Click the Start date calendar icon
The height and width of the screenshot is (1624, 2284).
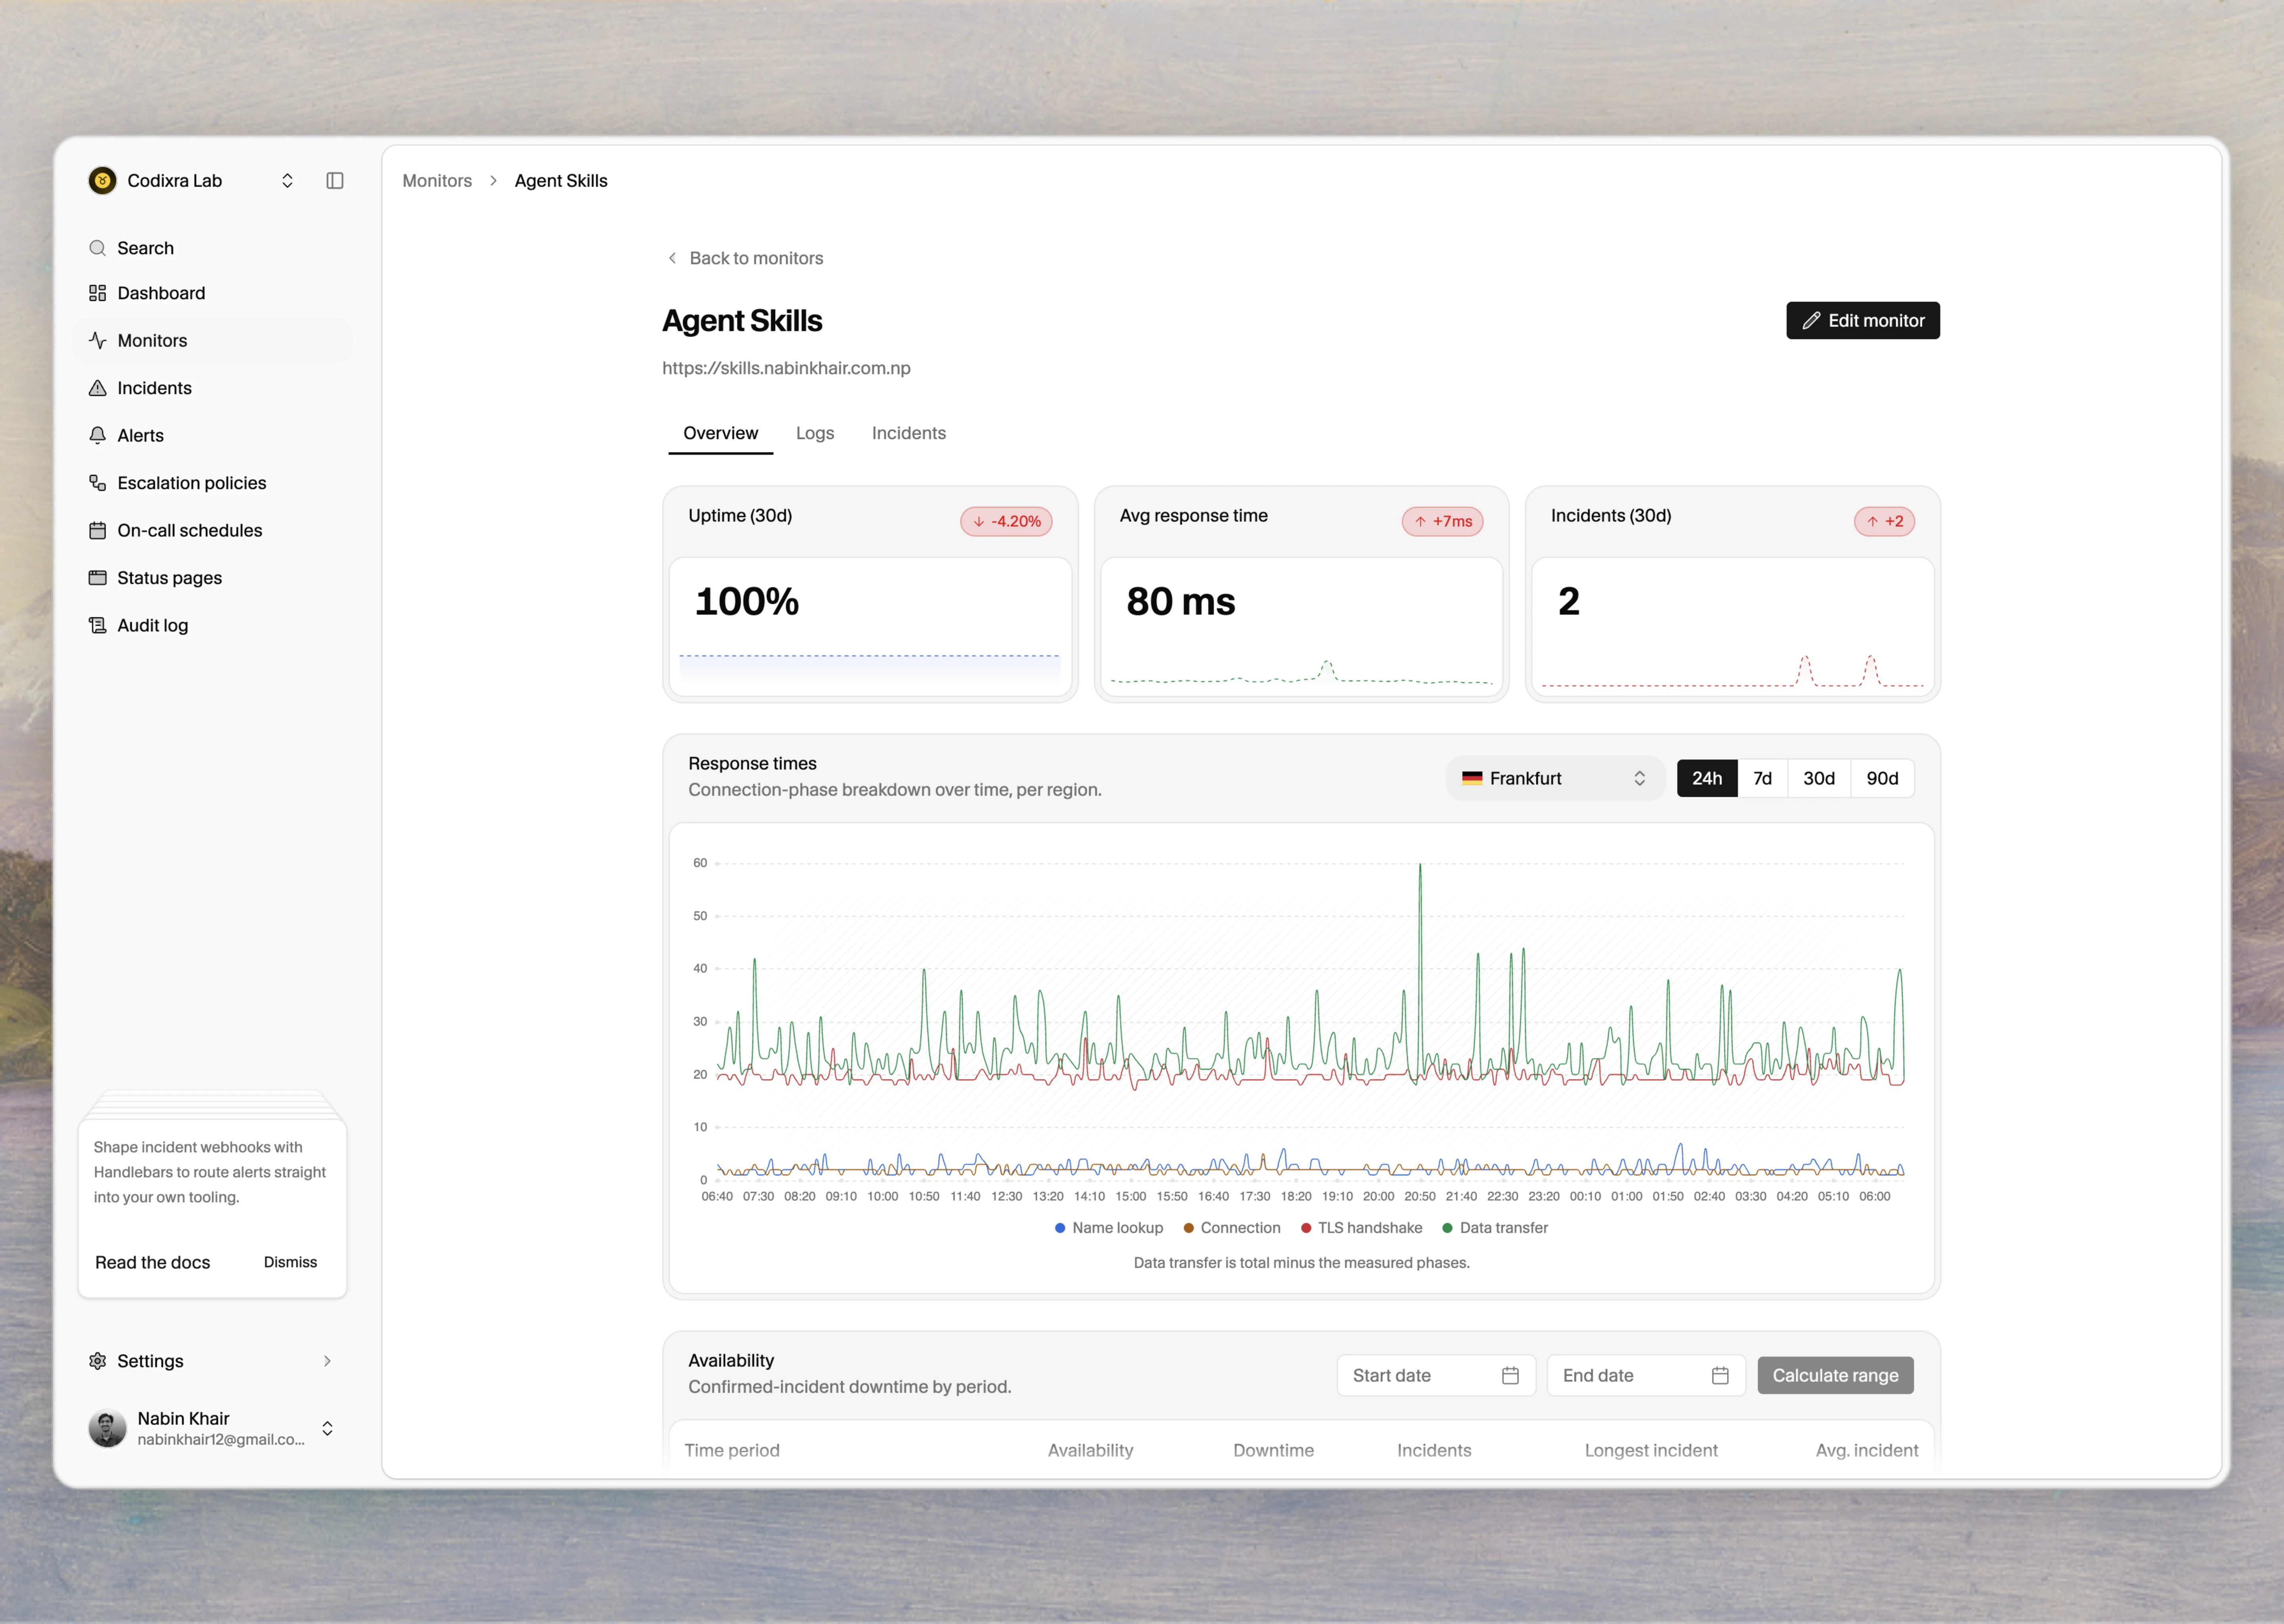pyautogui.click(x=1510, y=1376)
